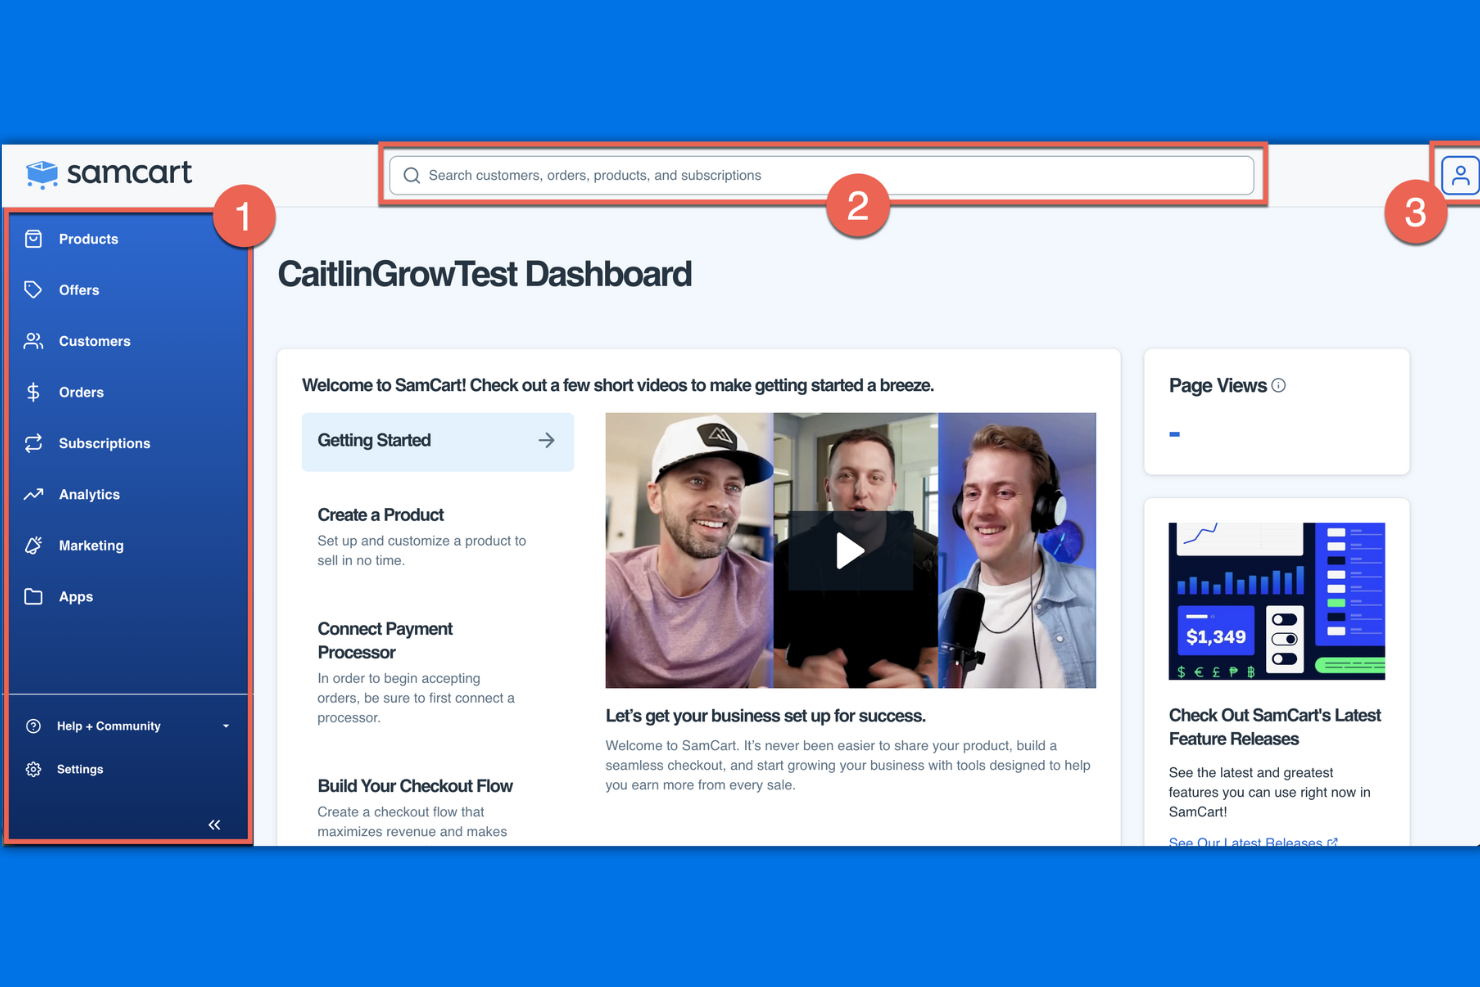Click the Analytics trend icon
This screenshot has height=987, width=1480.
click(33, 494)
